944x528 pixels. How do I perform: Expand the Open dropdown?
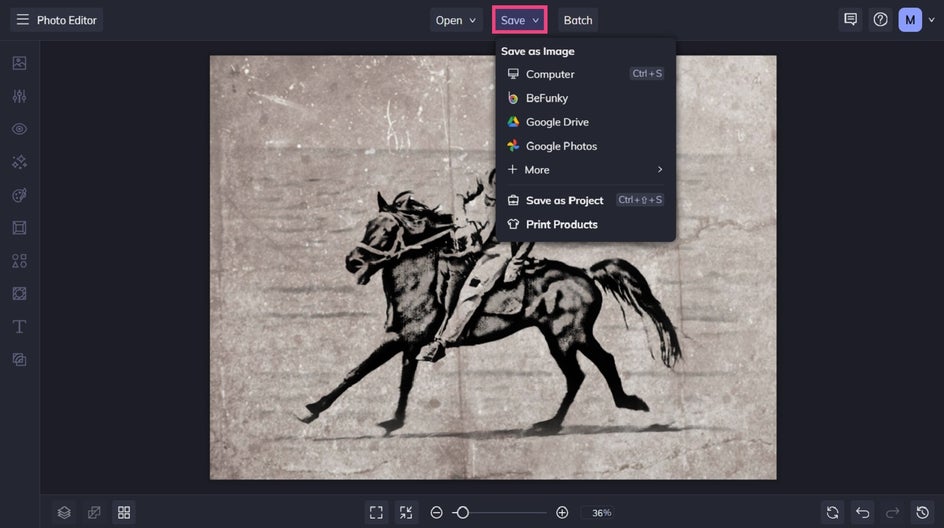point(456,20)
